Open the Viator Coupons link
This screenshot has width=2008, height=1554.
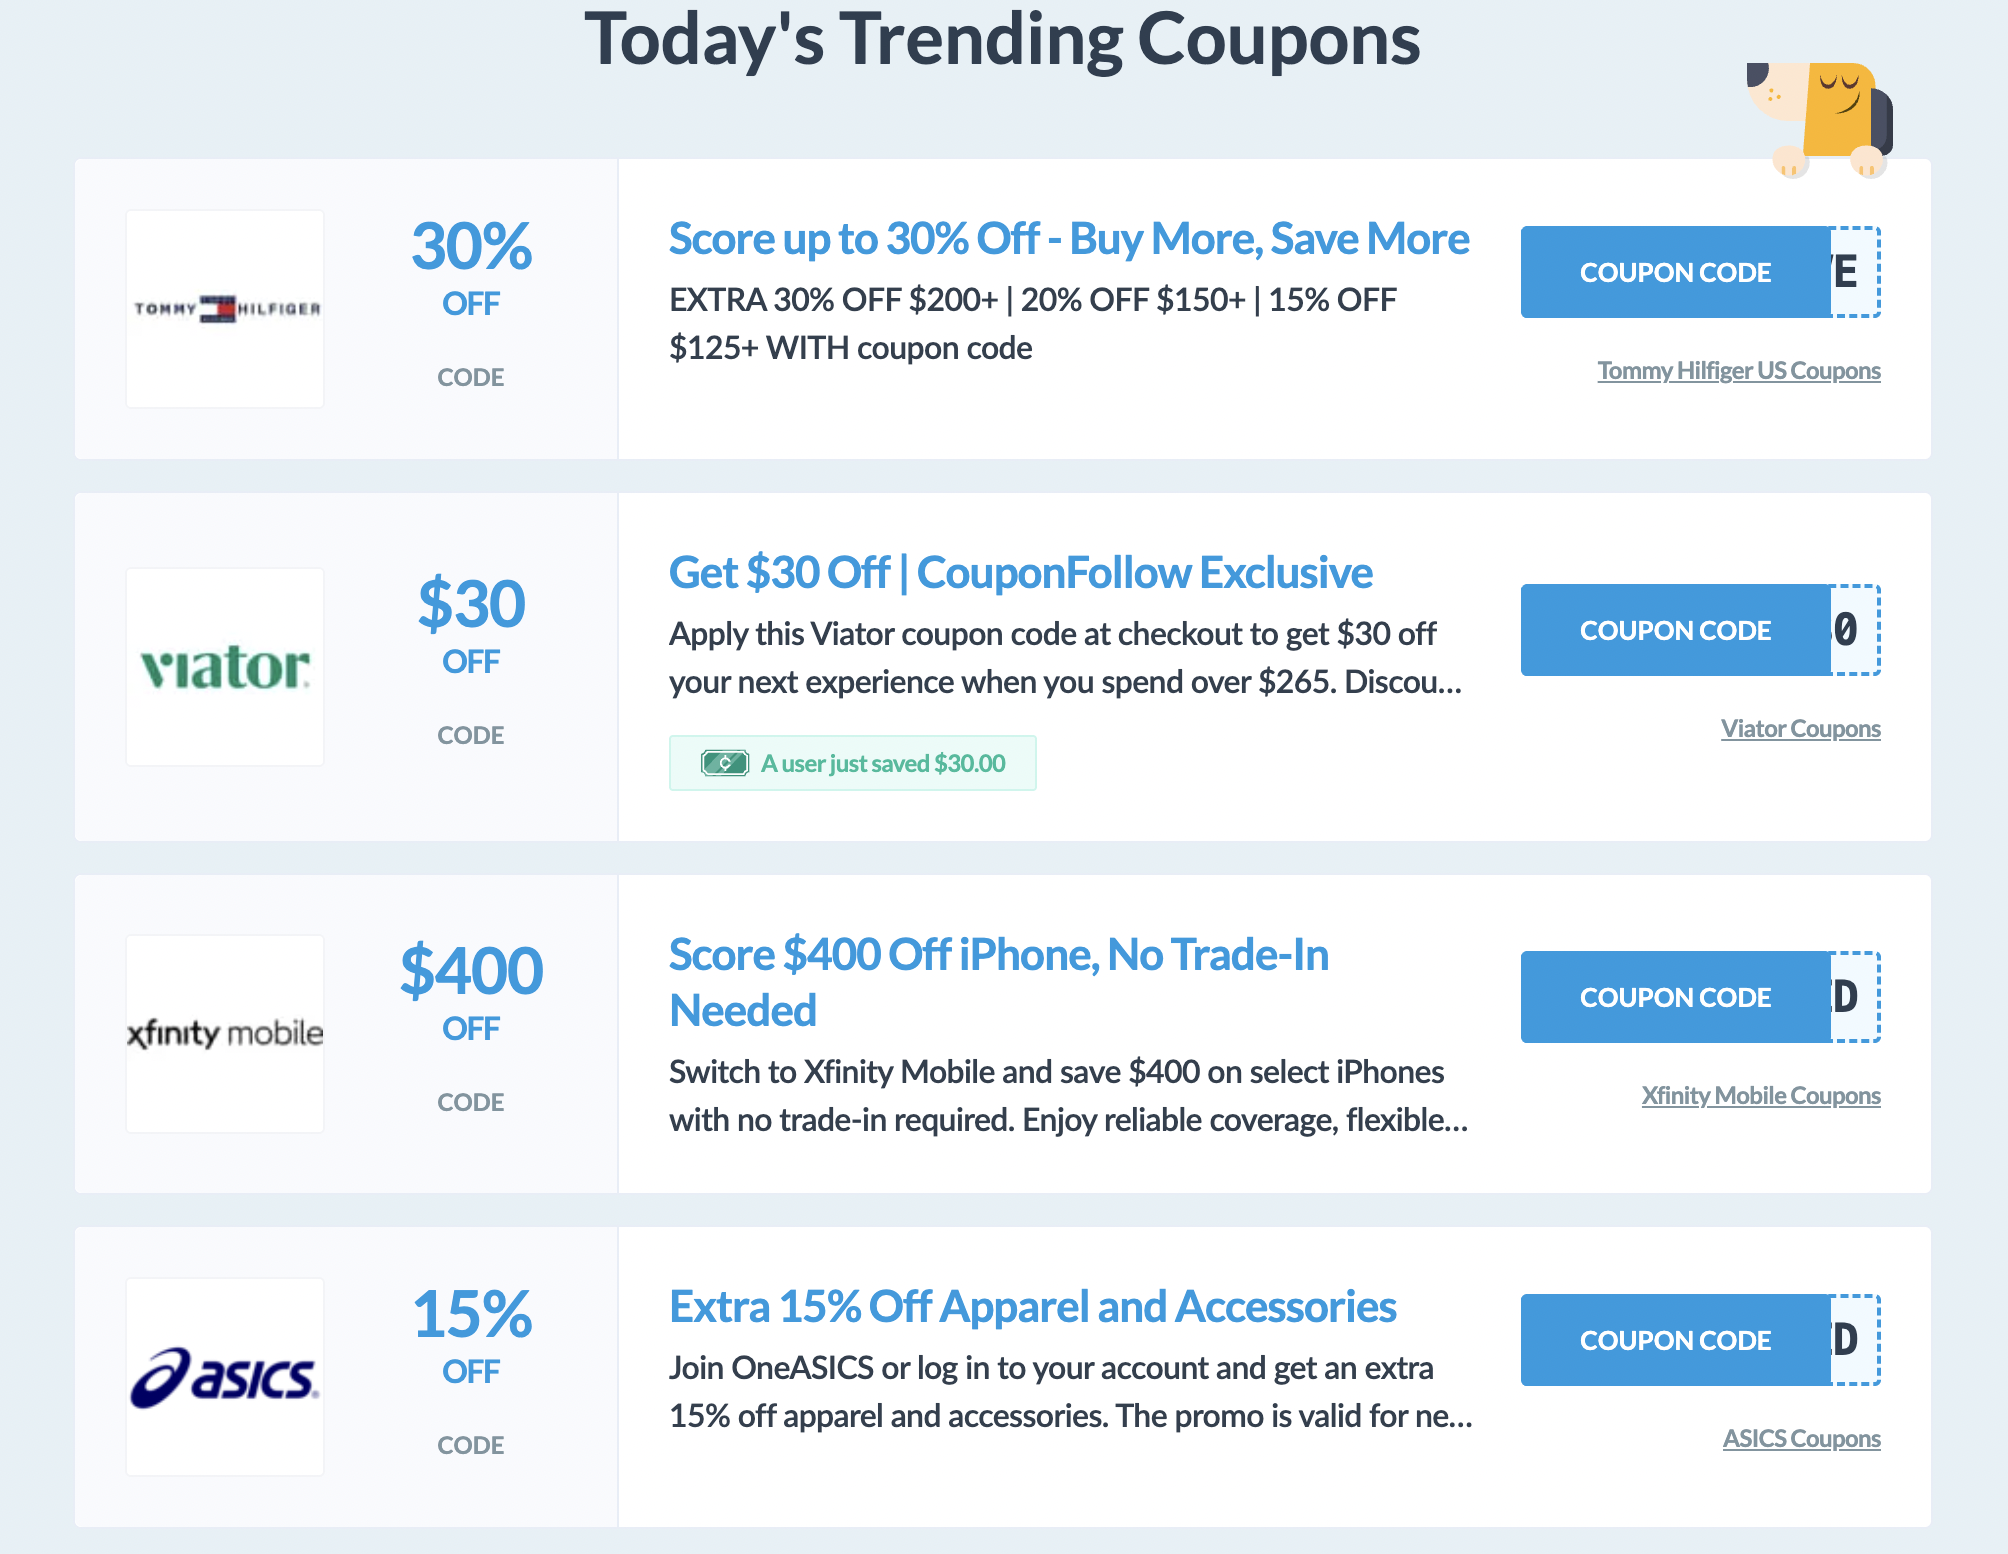[1800, 729]
